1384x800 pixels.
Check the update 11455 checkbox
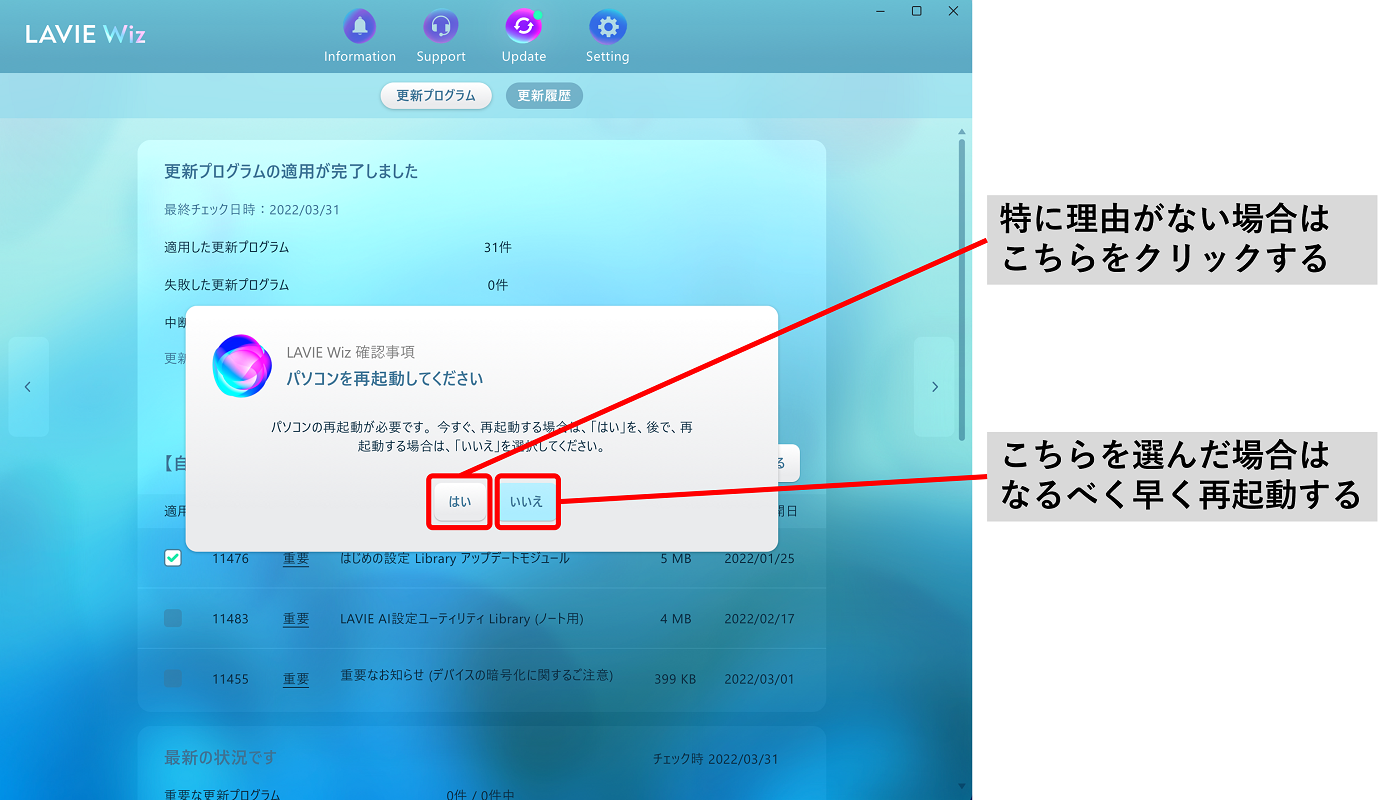pos(173,678)
